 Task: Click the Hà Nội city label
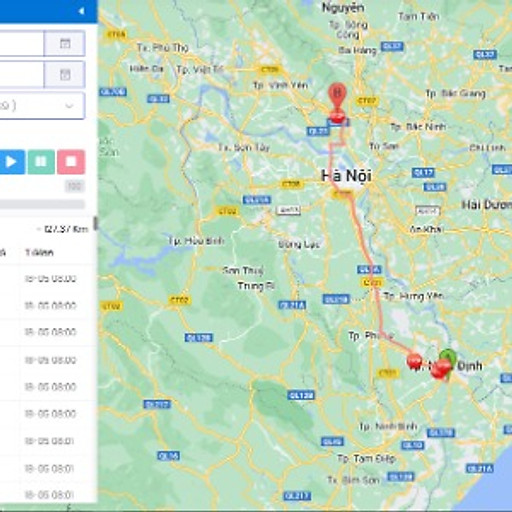click(346, 176)
